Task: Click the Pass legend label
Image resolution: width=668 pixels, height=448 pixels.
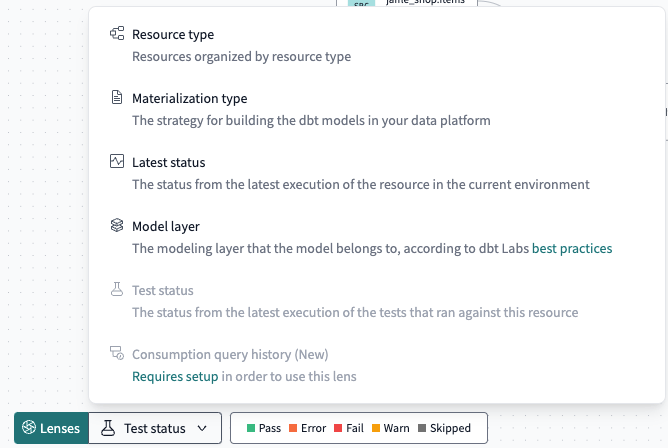Action: (x=270, y=428)
